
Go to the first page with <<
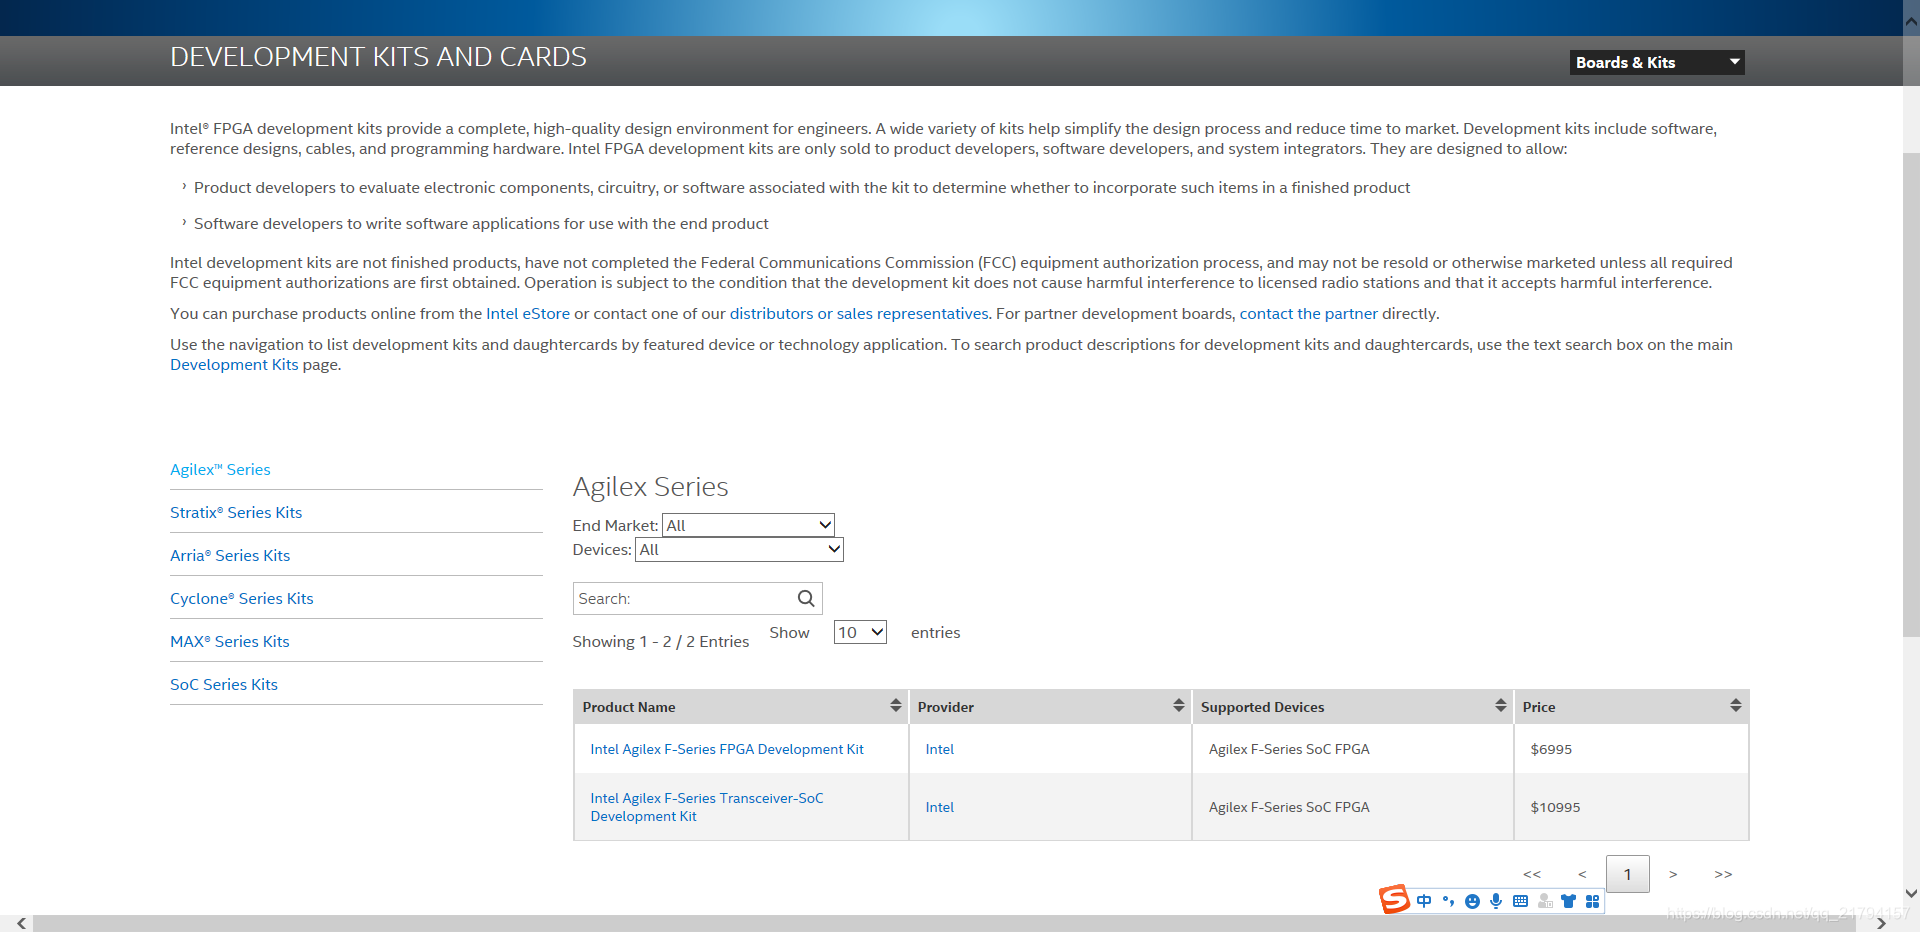point(1532,874)
